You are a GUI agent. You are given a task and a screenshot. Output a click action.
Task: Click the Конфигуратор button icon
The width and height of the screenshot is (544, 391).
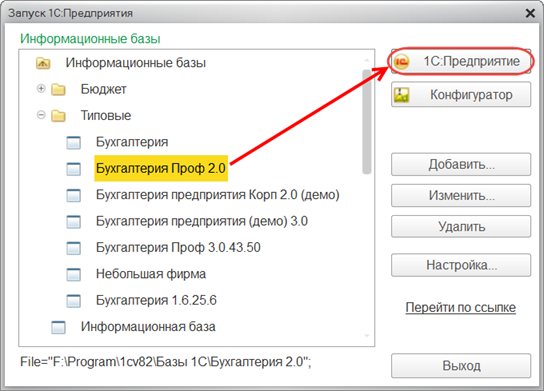(x=402, y=95)
